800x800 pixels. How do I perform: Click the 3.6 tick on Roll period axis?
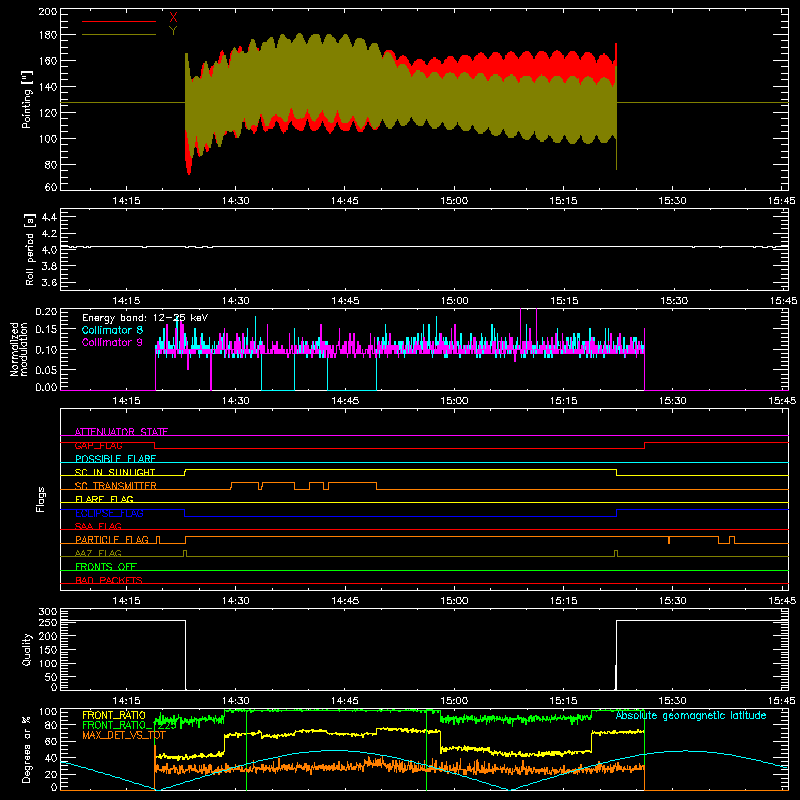click(49, 282)
